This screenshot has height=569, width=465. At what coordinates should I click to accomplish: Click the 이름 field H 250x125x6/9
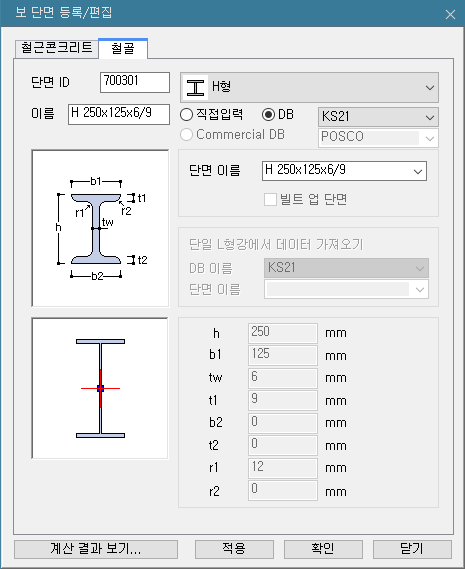[x=119, y=114]
